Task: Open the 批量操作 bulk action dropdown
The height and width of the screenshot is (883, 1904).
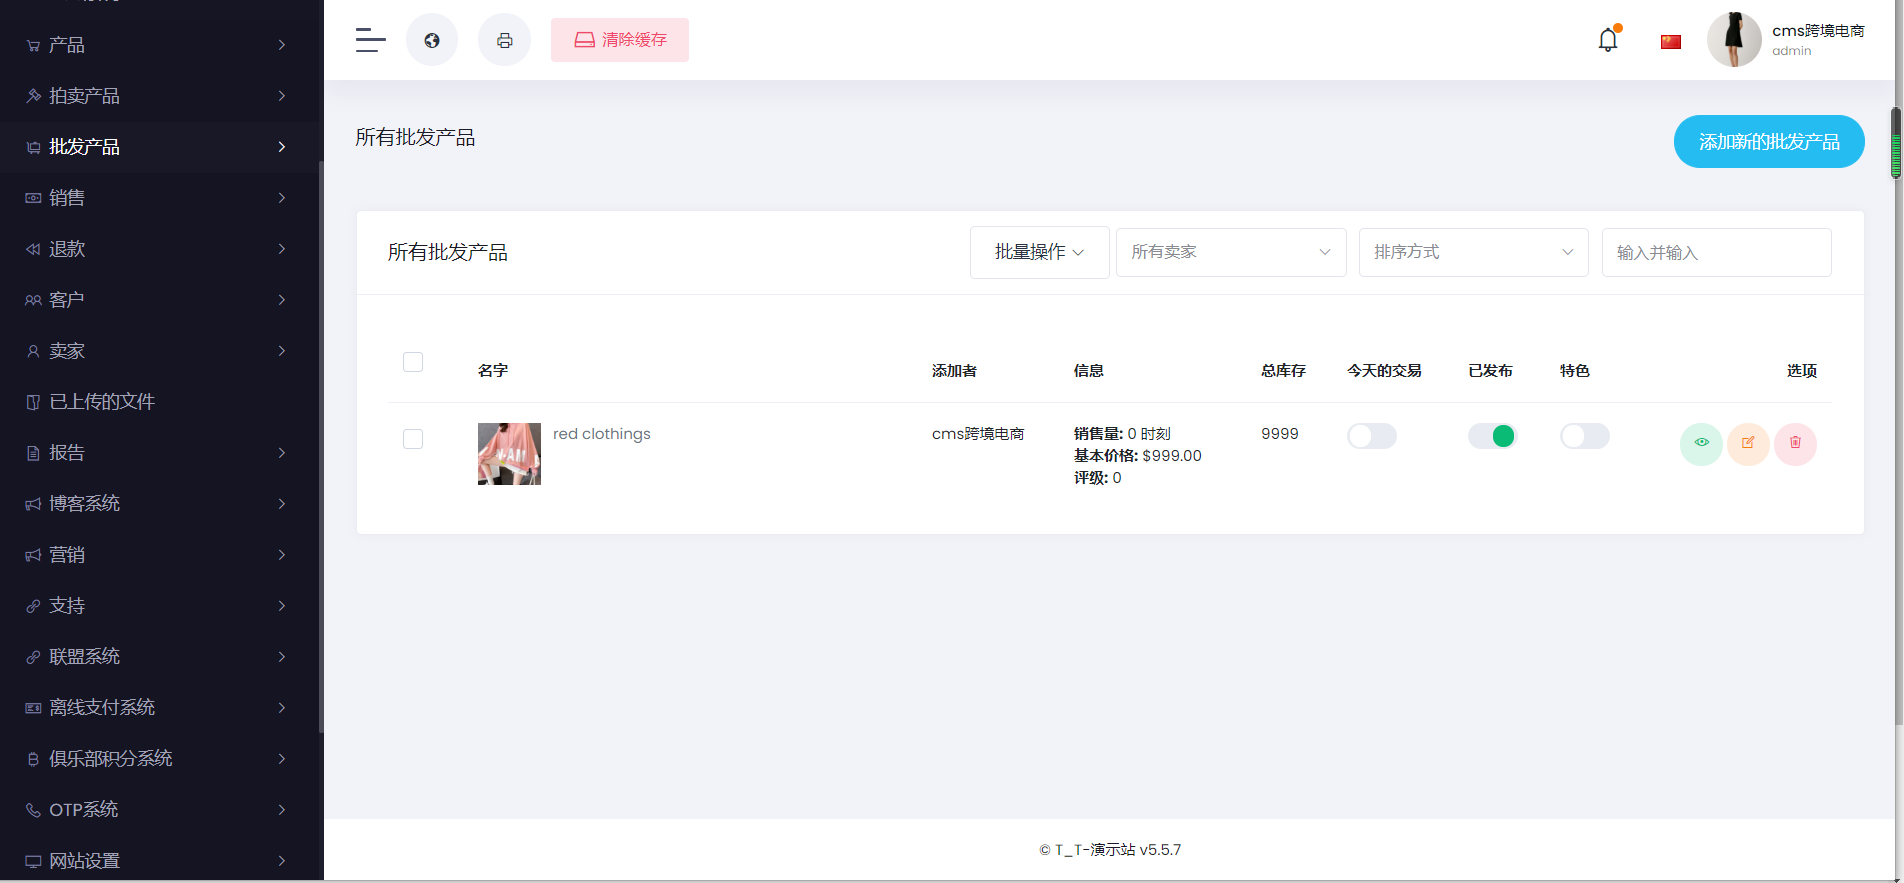Action: 1039,252
